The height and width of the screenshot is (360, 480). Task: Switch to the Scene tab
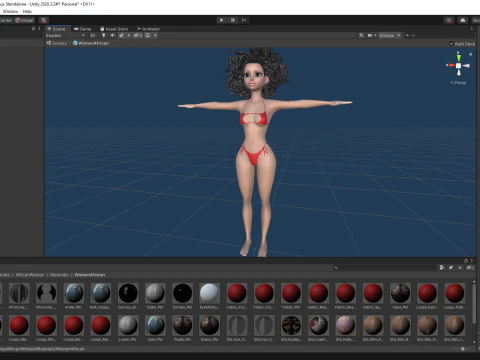(57, 29)
